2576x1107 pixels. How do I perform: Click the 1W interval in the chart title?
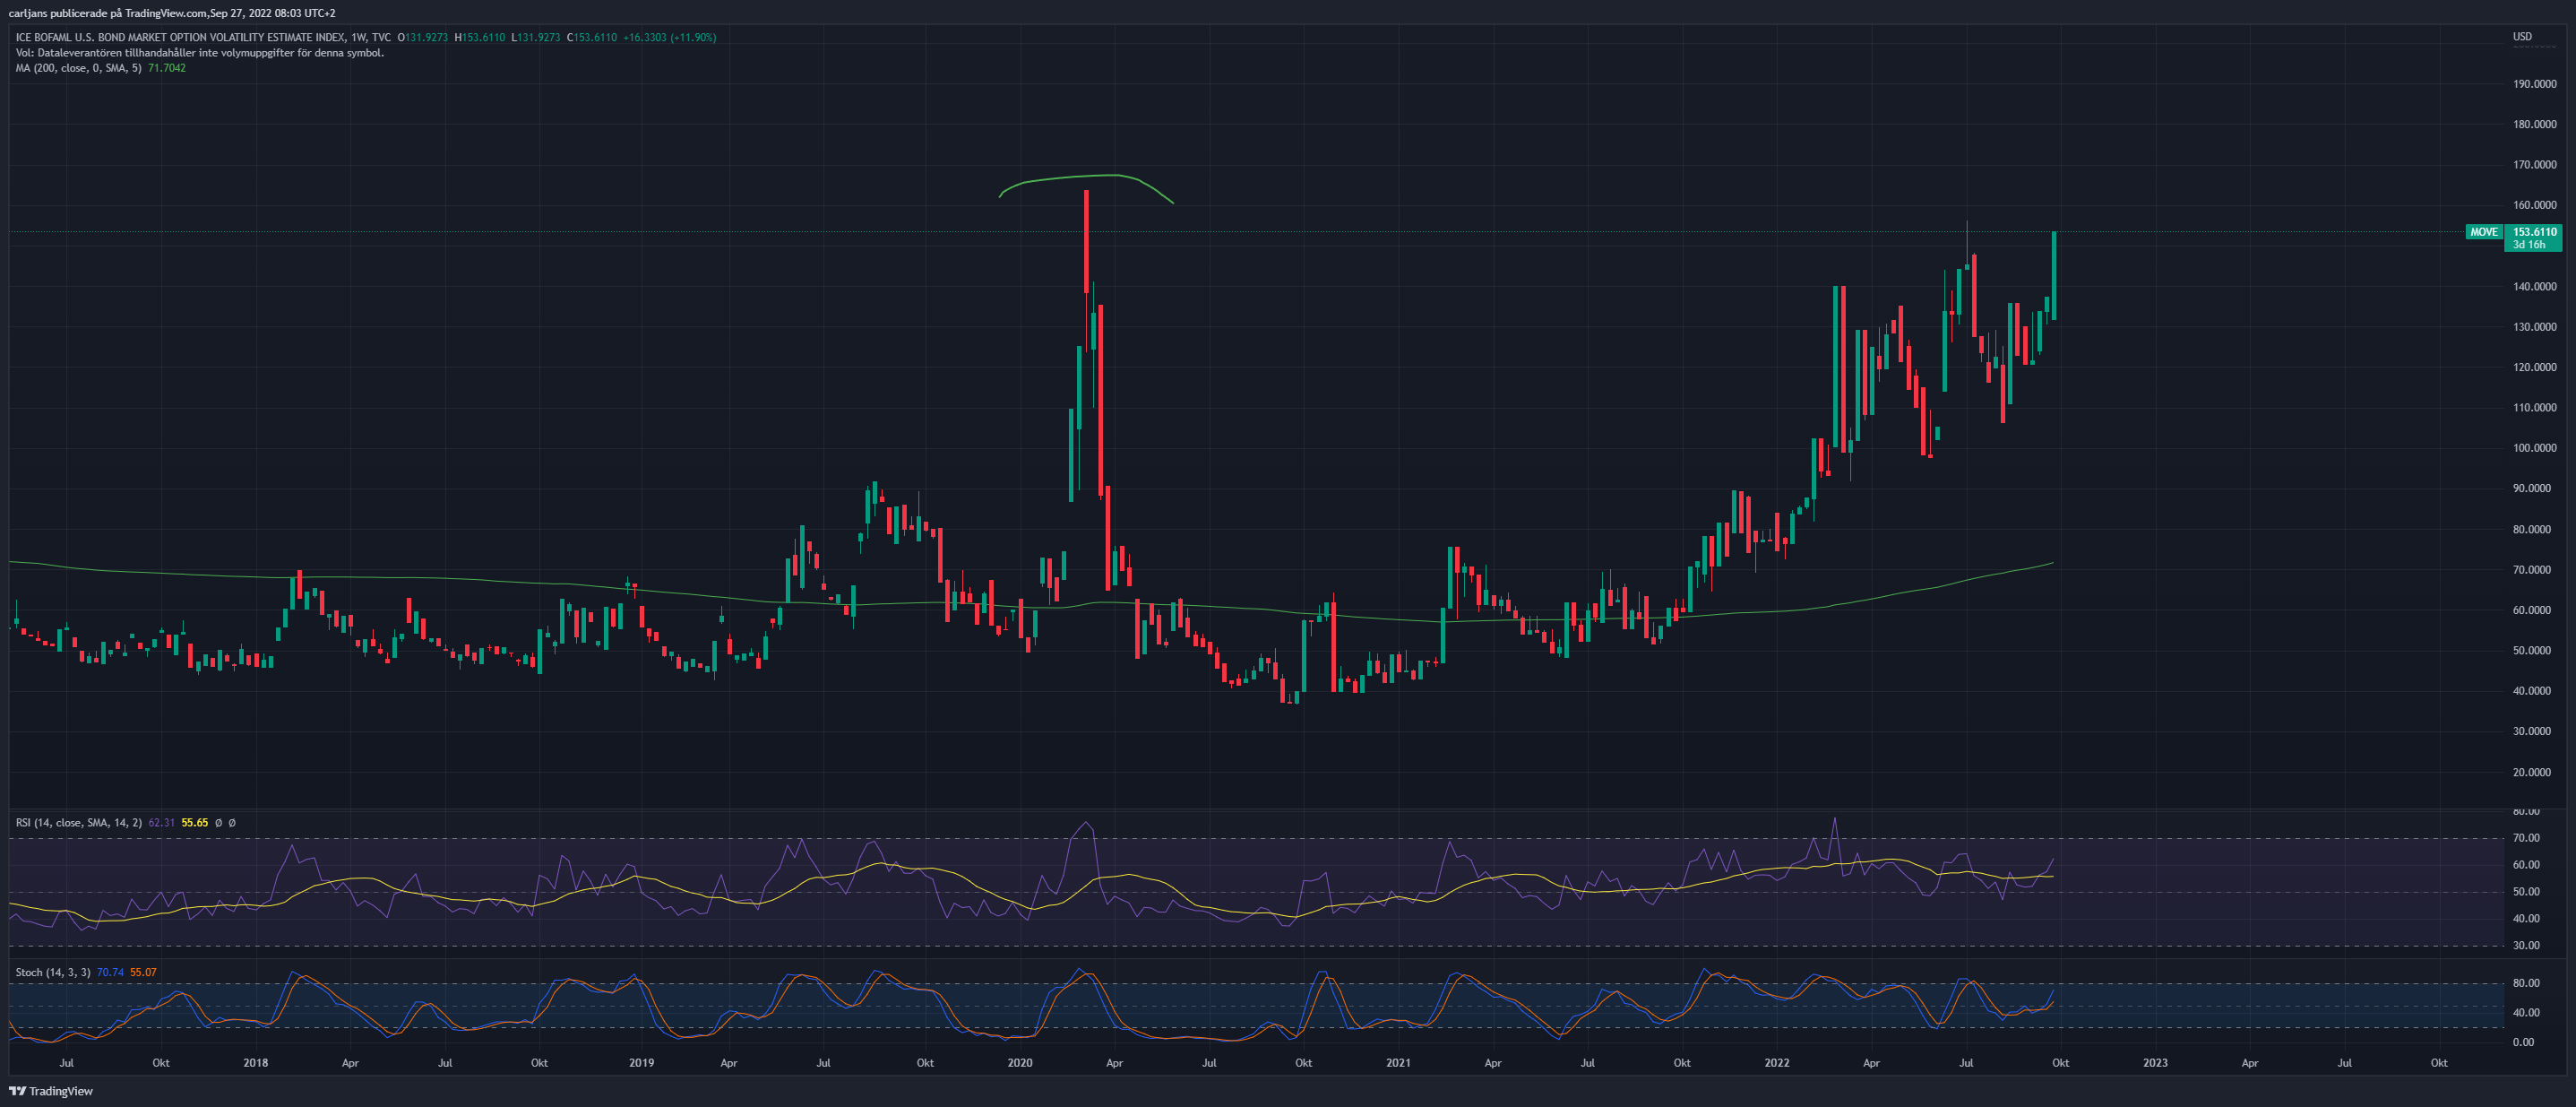(x=358, y=37)
